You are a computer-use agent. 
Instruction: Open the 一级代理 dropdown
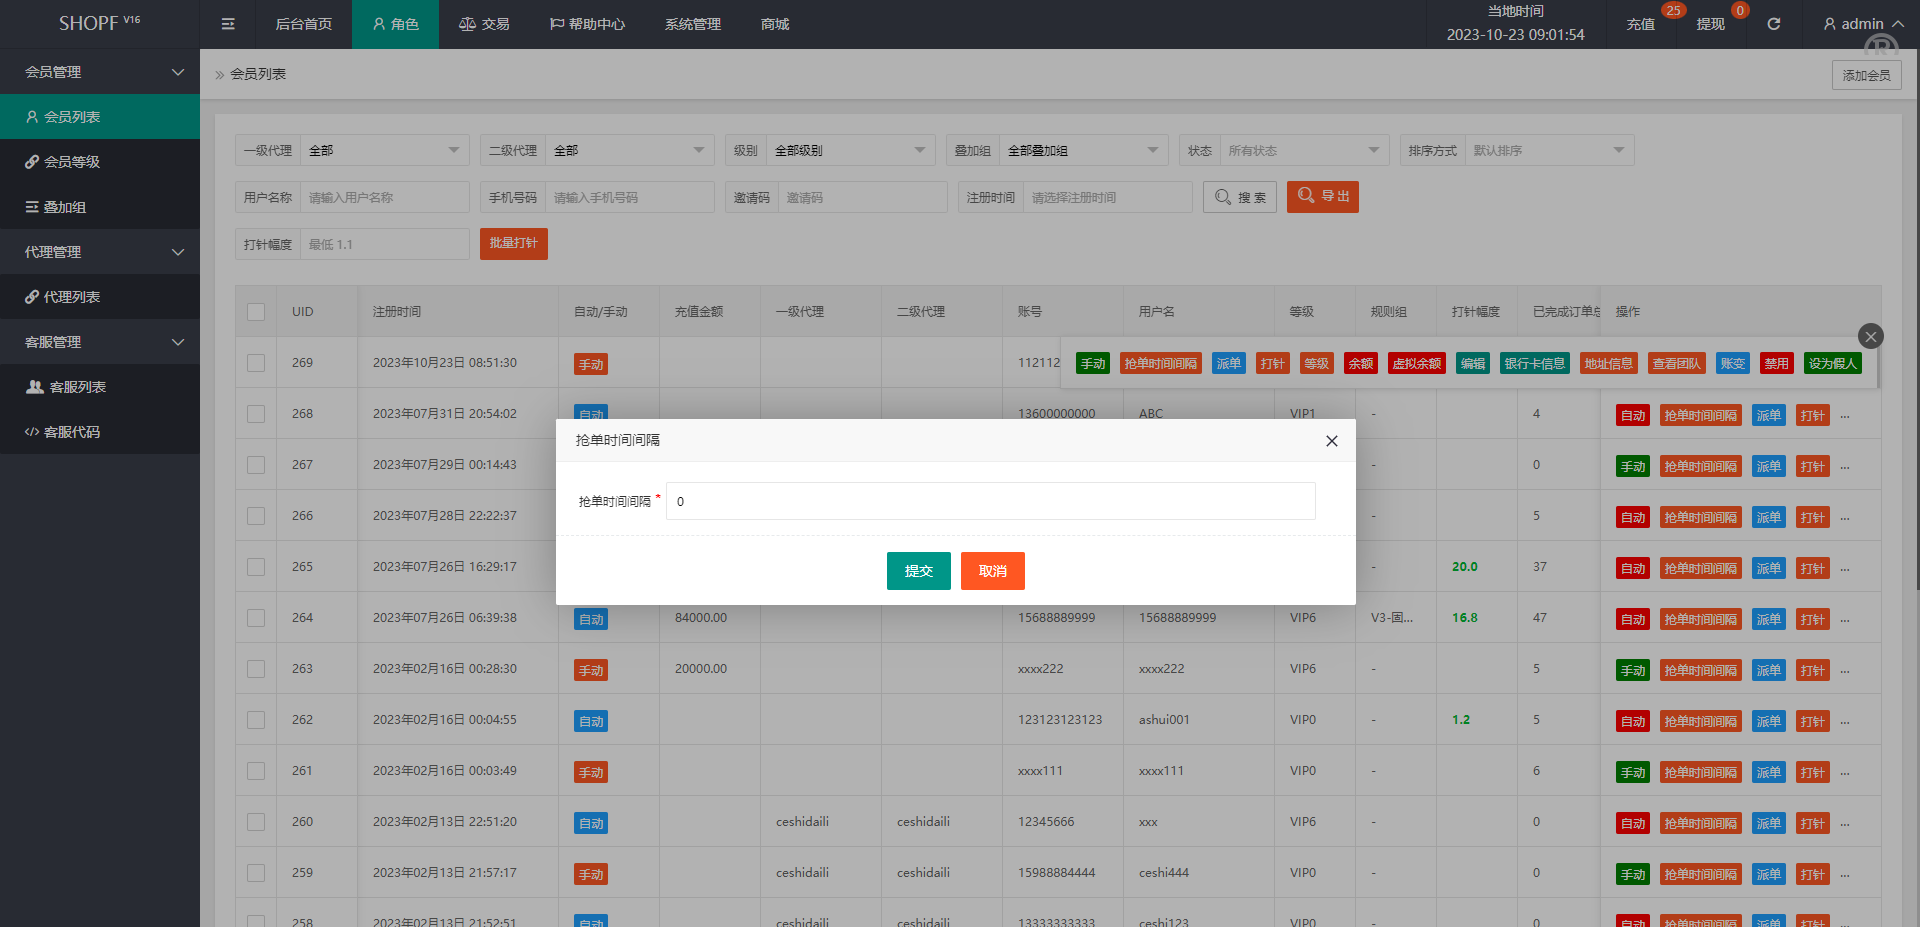click(x=385, y=151)
